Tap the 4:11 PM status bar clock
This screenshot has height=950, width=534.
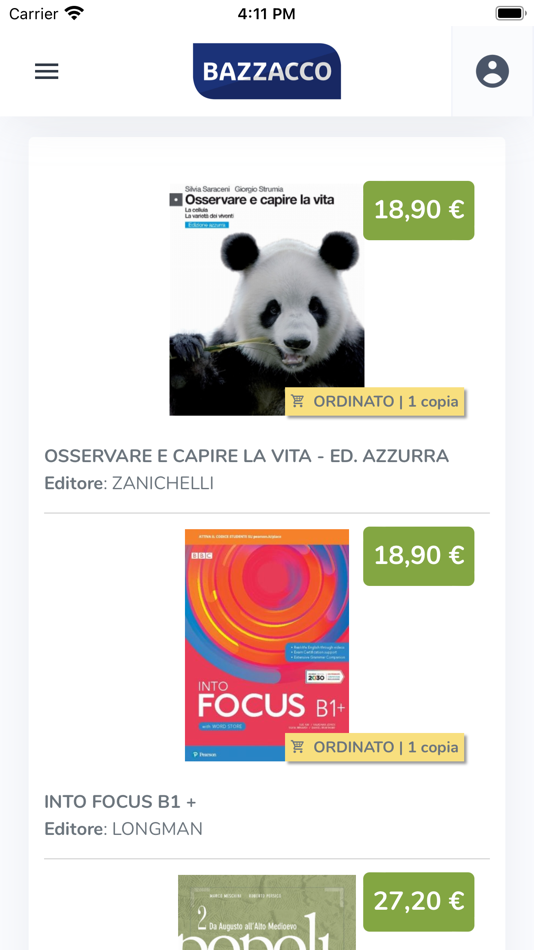[267, 14]
